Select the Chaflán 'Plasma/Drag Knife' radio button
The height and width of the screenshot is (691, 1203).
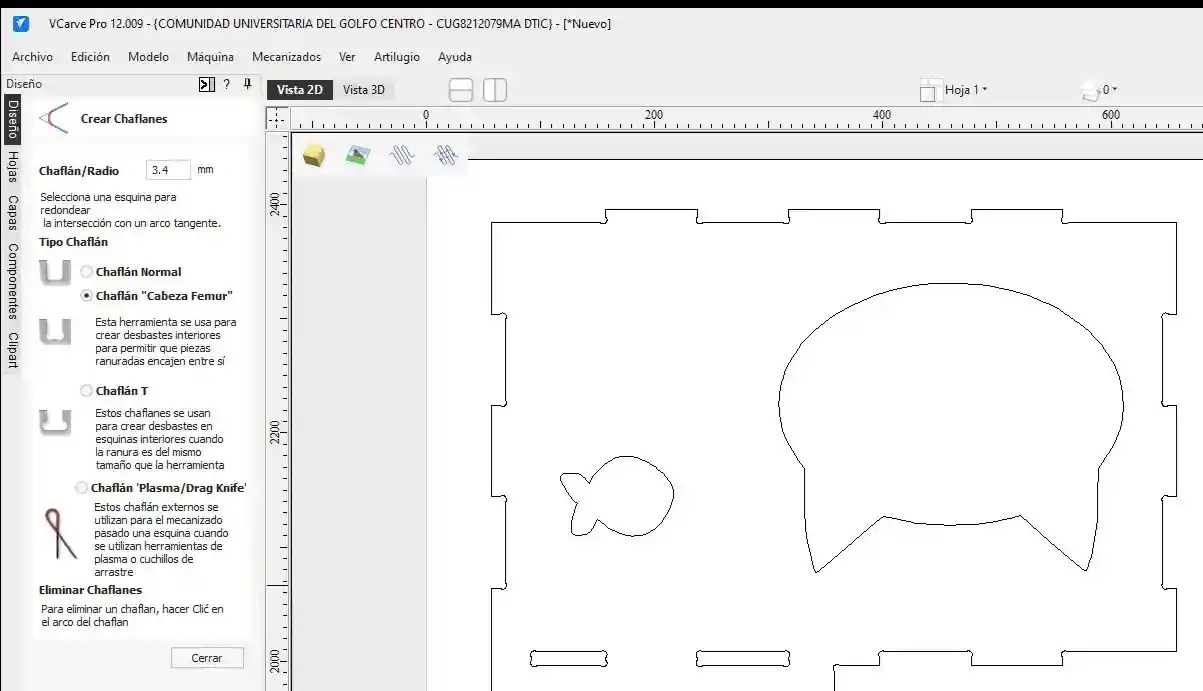[82, 488]
